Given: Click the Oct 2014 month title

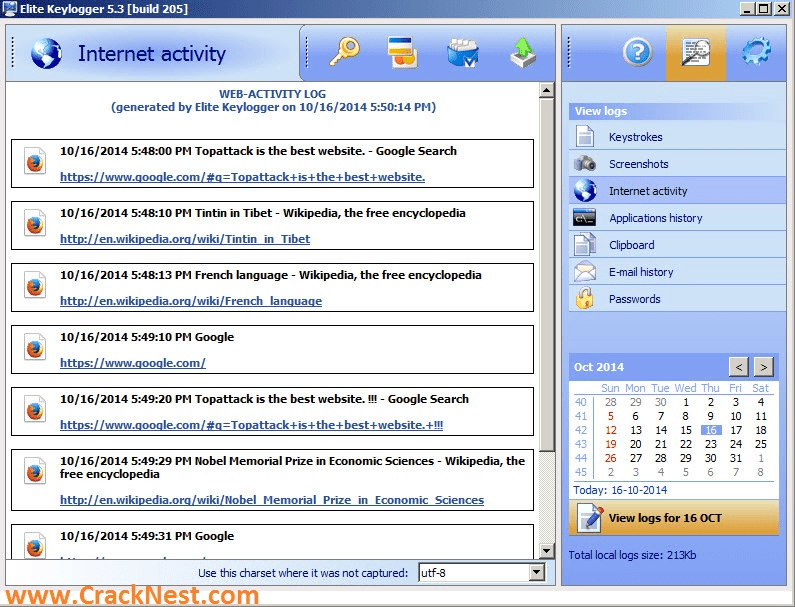Looking at the screenshot, I should pyautogui.click(x=599, y=367).
